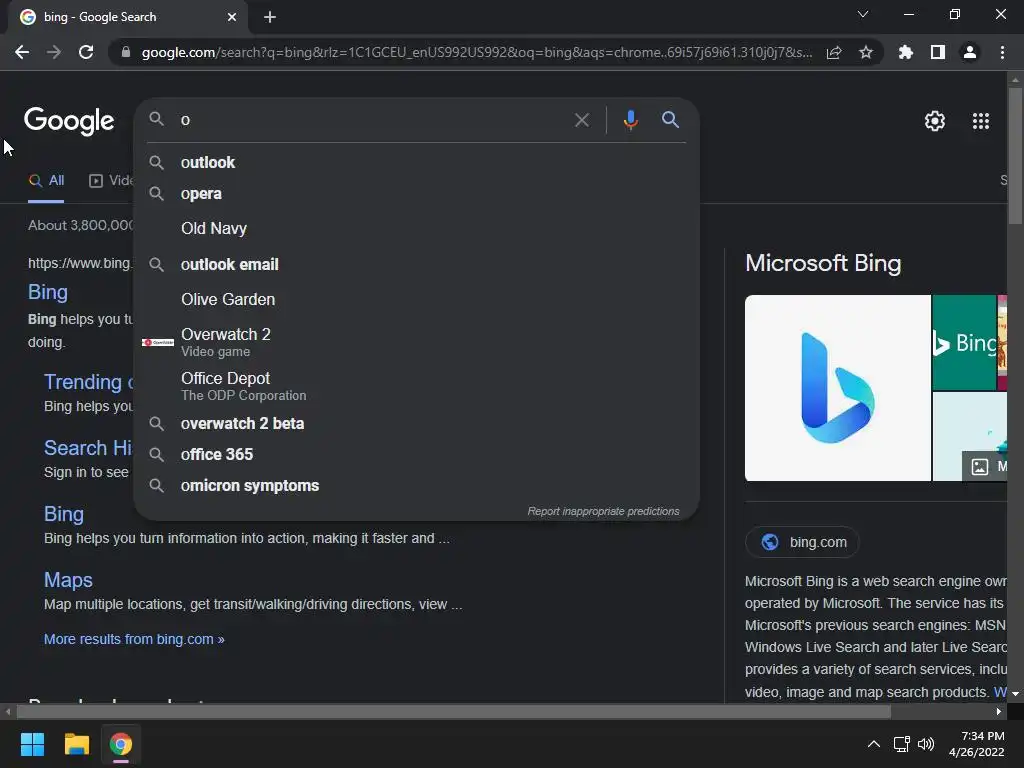Click the horizontal scrollbar thumb
1024x768 pixels.
tap(453, 712)
